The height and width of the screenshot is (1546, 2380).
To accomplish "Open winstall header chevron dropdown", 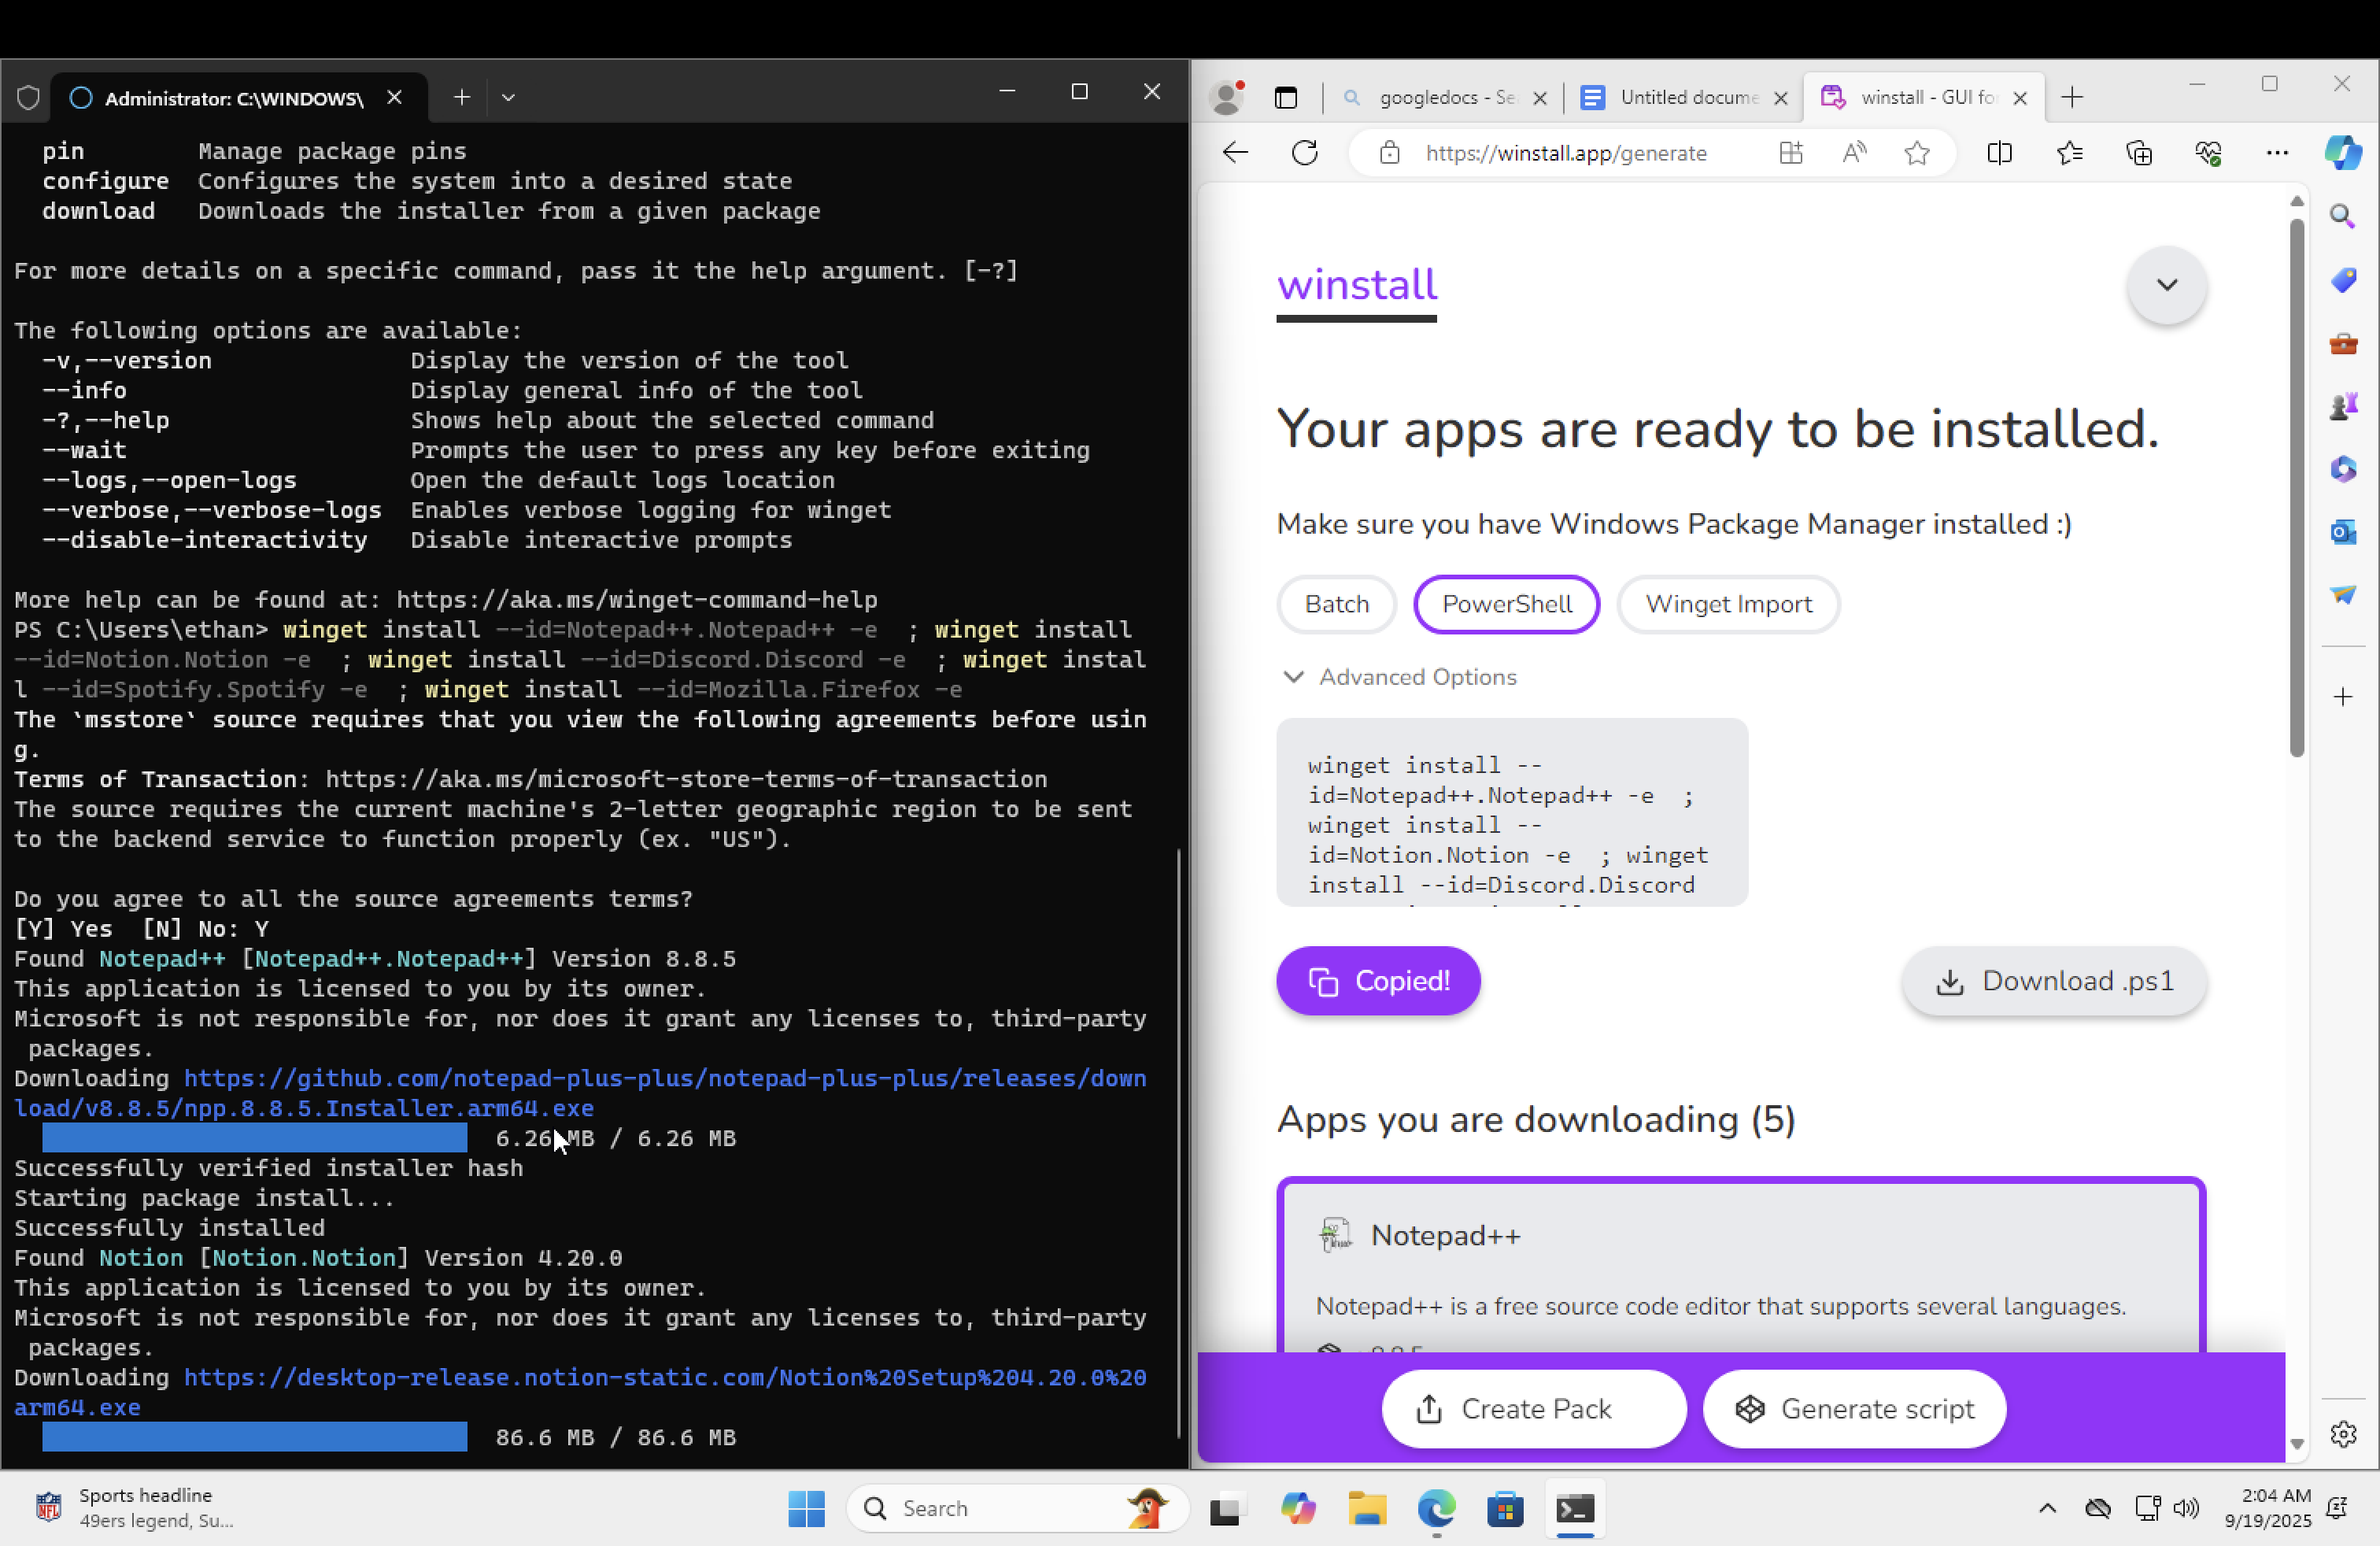I will [x=2166, y=285].
